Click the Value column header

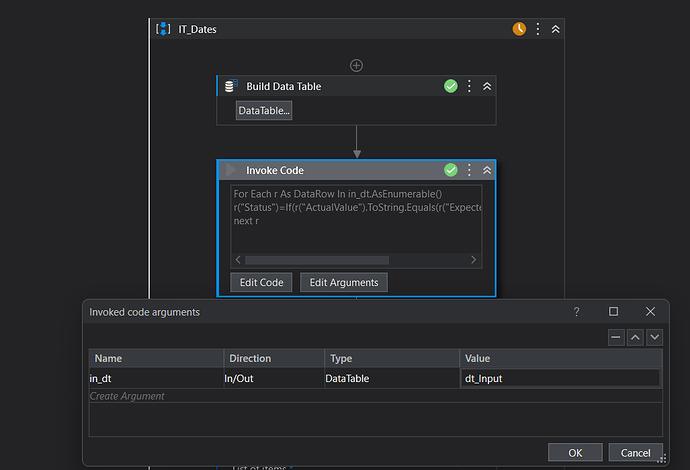[561, 358]
